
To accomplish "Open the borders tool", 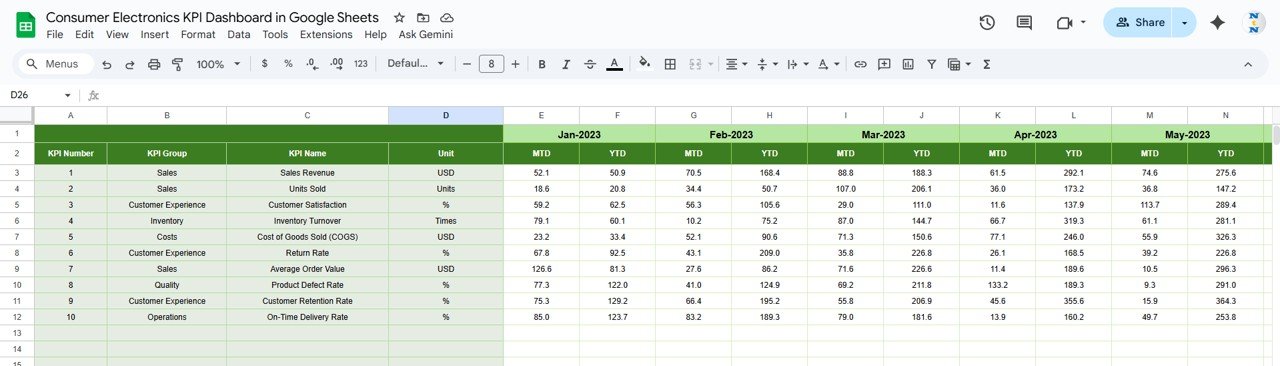I will pyautogui.click(x=670, y=64).
